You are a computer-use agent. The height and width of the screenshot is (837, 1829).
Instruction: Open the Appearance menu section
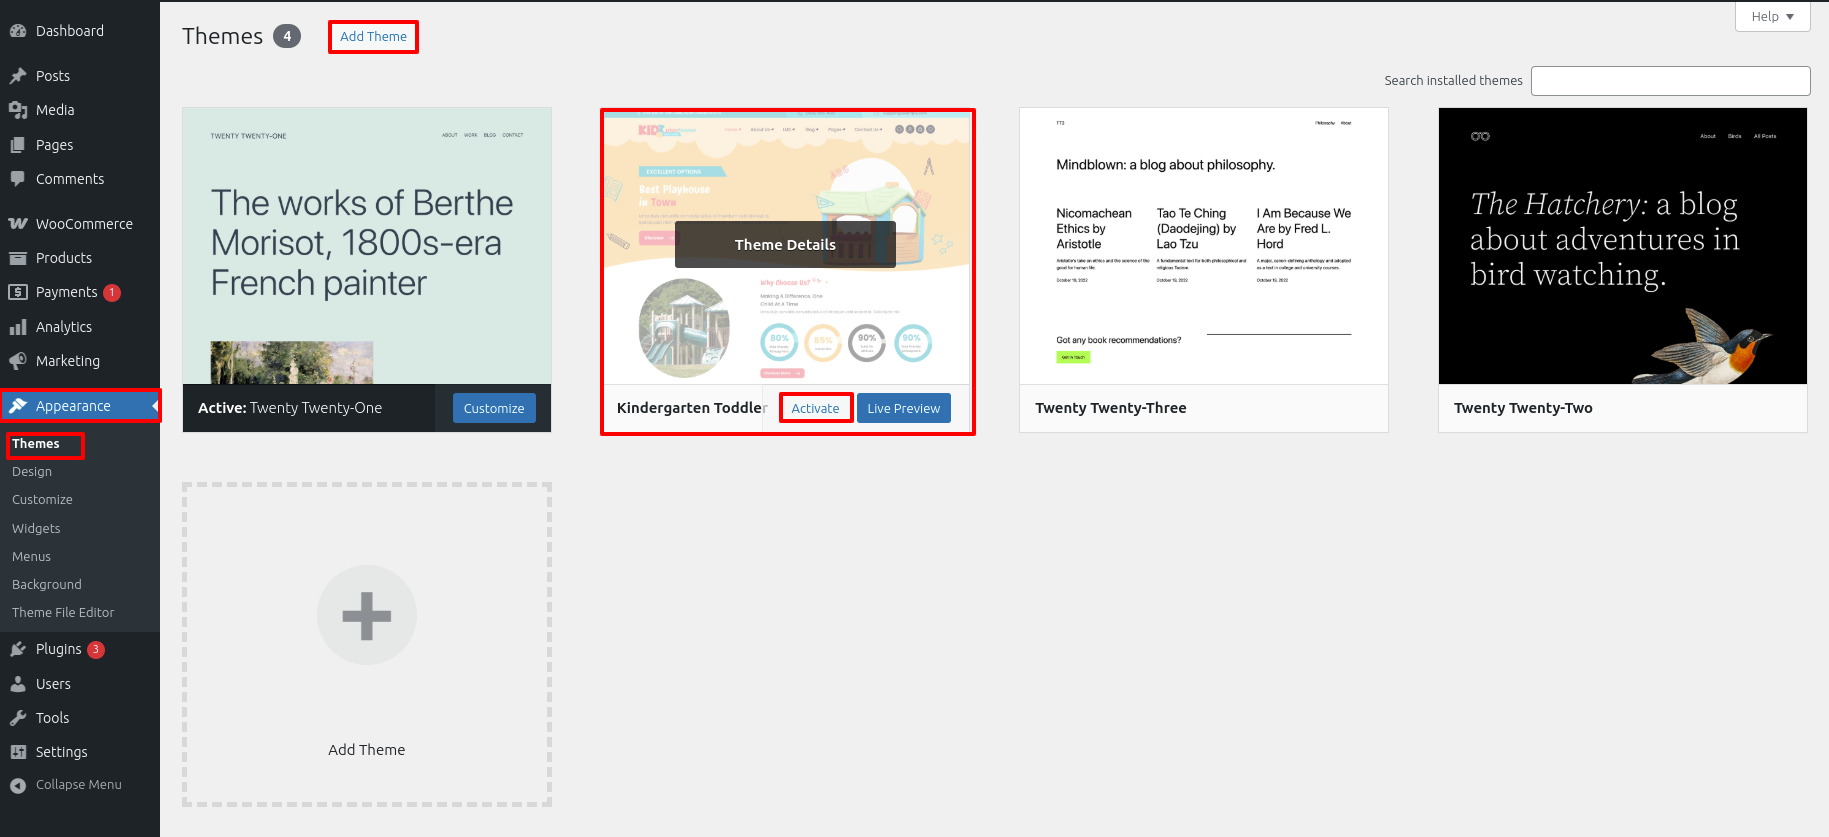click(x=73, y=406)
